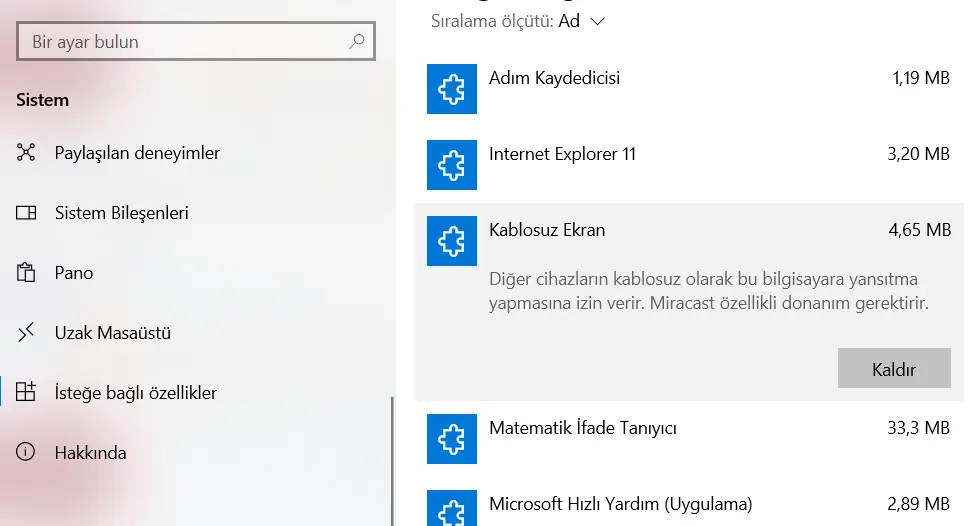This screenshot has width=976, height=526.
Task: Click the Kaldır button for Kablosuz Ekran
Action: click(x=894, y=368)
